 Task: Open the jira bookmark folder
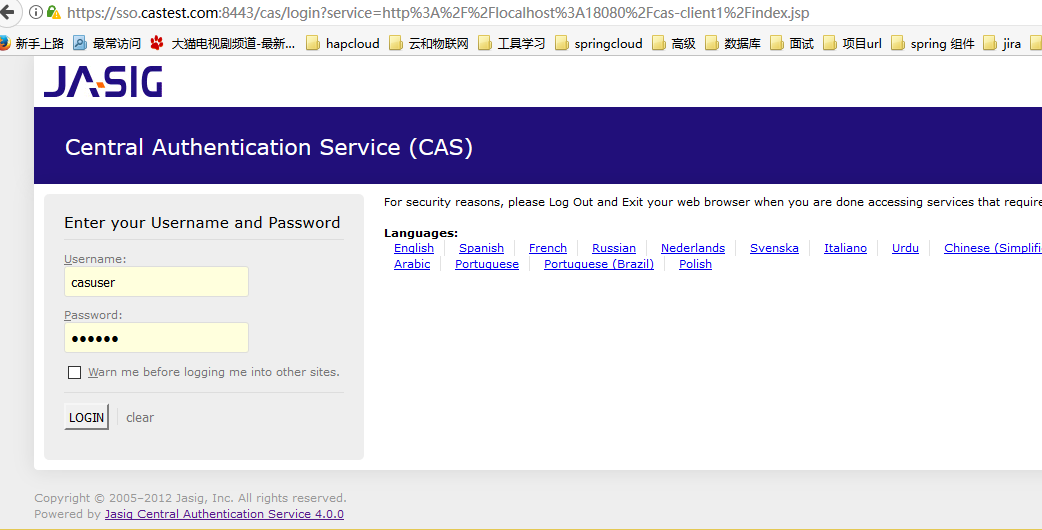point(1003,43)
